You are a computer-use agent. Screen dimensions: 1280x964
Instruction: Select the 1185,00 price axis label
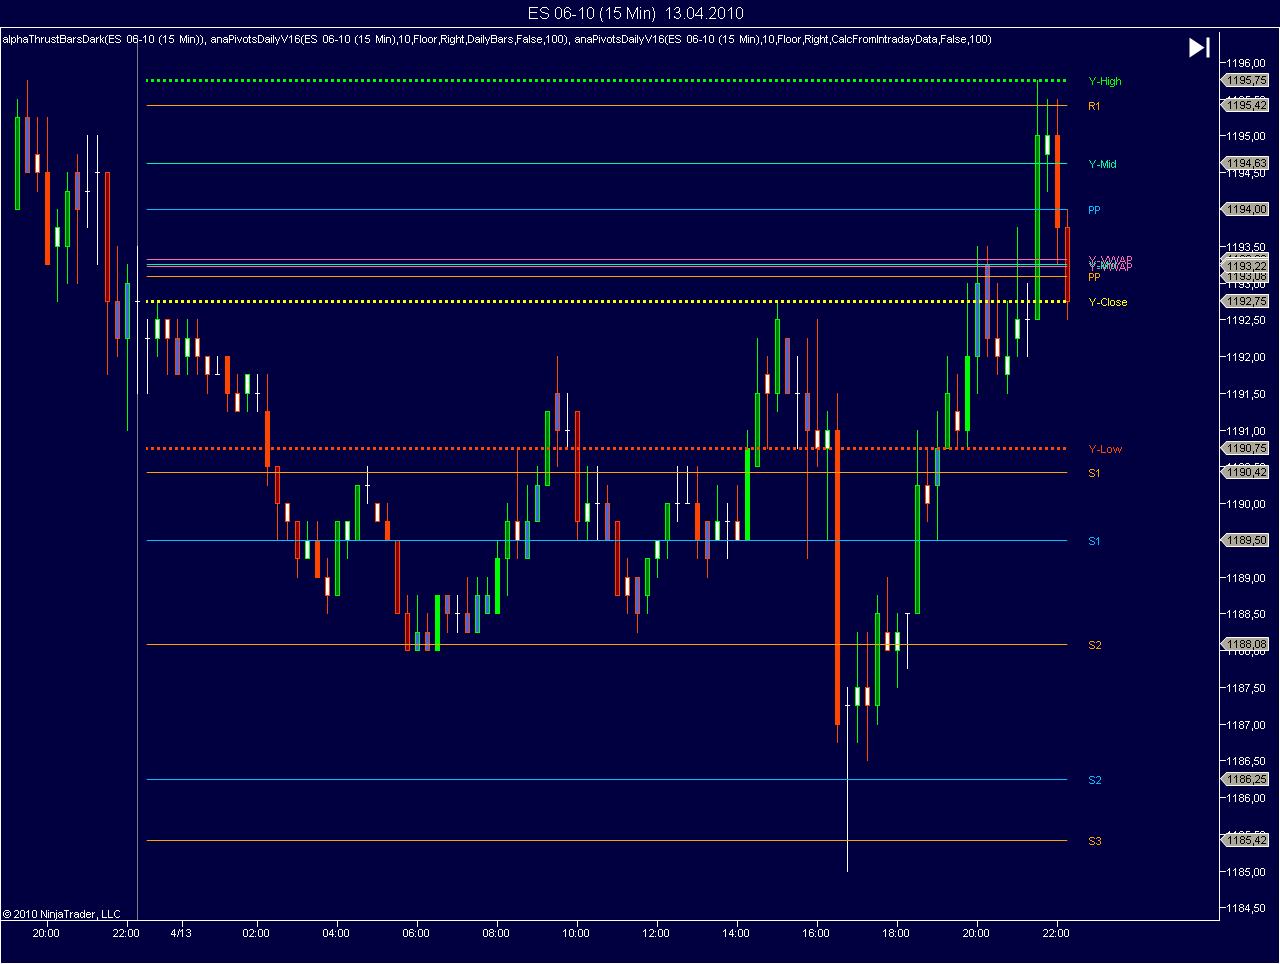click(x=1246, y=872)
